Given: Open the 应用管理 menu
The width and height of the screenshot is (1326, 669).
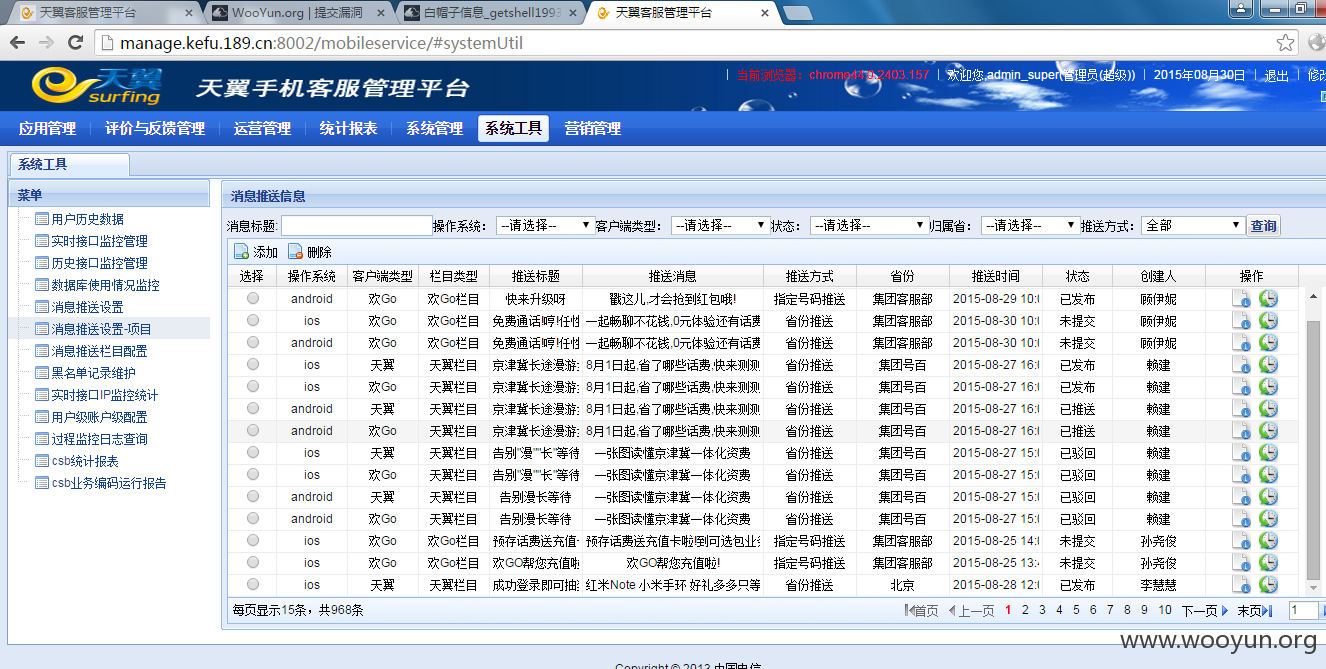Looking at the screenshot, I should 47,128.
